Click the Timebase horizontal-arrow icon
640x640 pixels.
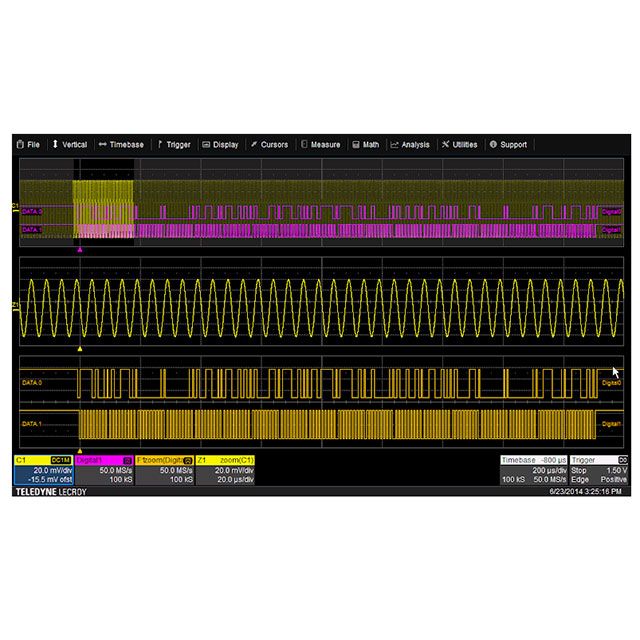(101, 144)
